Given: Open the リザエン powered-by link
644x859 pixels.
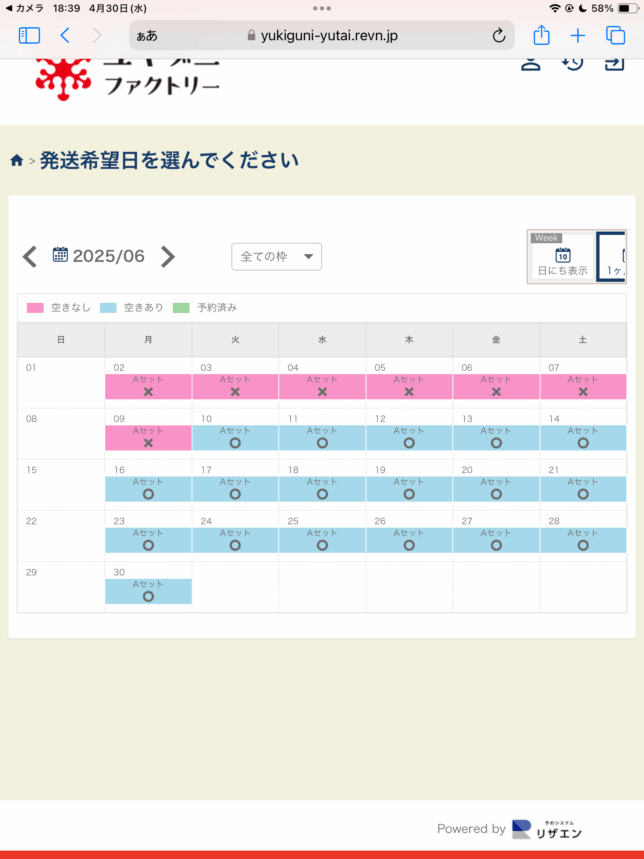Looking at the screenshot, I should 547,829.
